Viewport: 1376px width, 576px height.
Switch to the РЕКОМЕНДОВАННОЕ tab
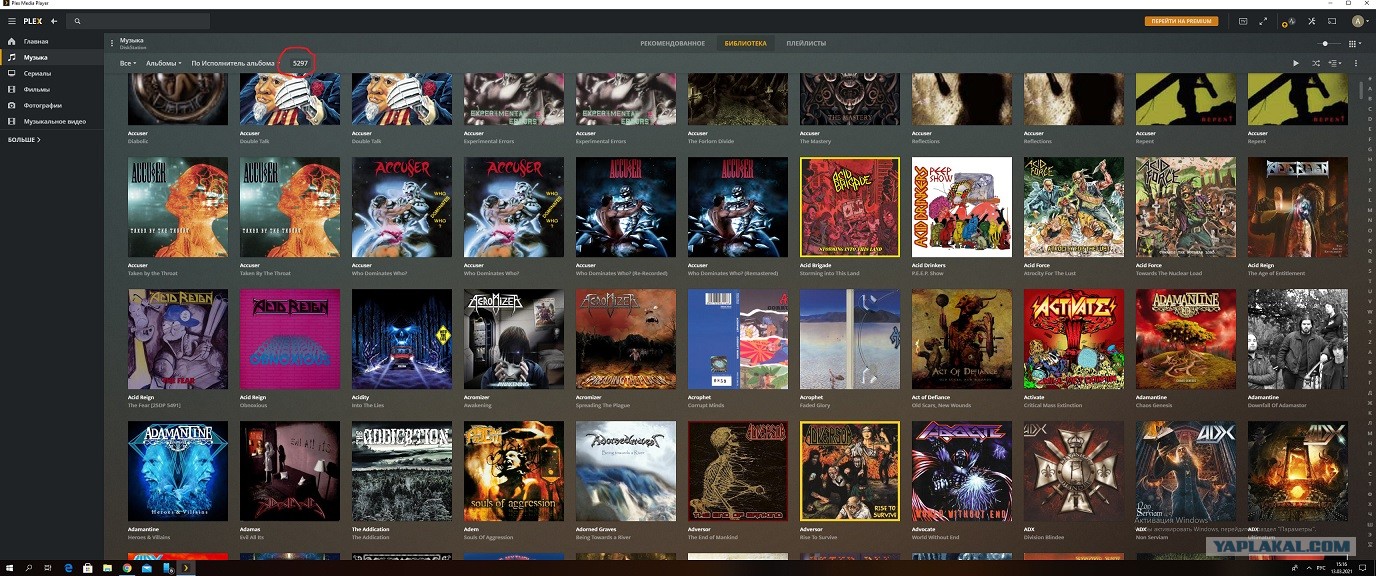(673, 44)
